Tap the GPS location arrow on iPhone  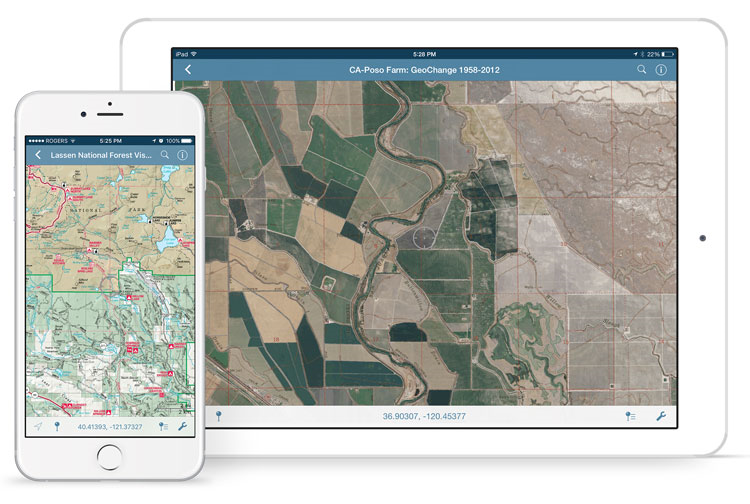pyautogui.click(x=37, y=426)
